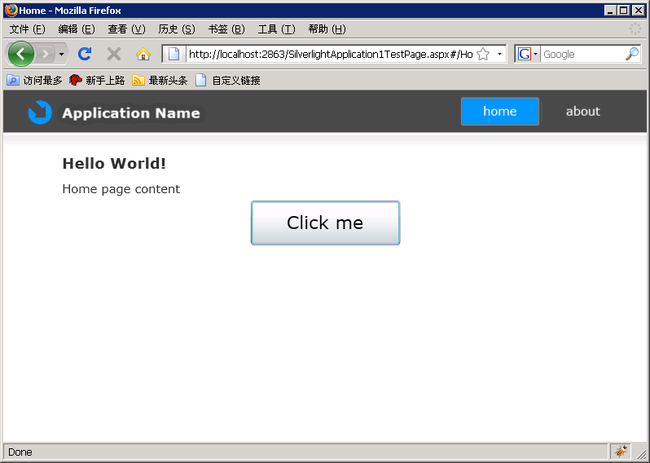
Task: Click the page identity icon in address bar
Action: tap(174, 54)
